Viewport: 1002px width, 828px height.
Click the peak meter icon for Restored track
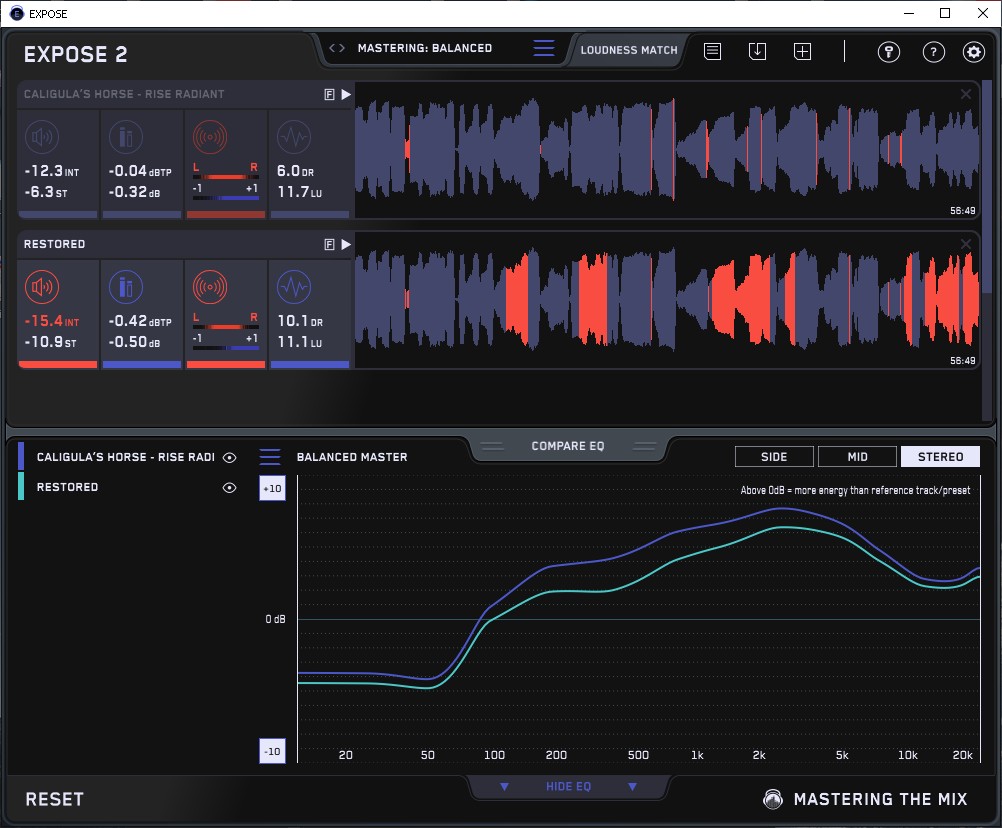click(126, 287)
